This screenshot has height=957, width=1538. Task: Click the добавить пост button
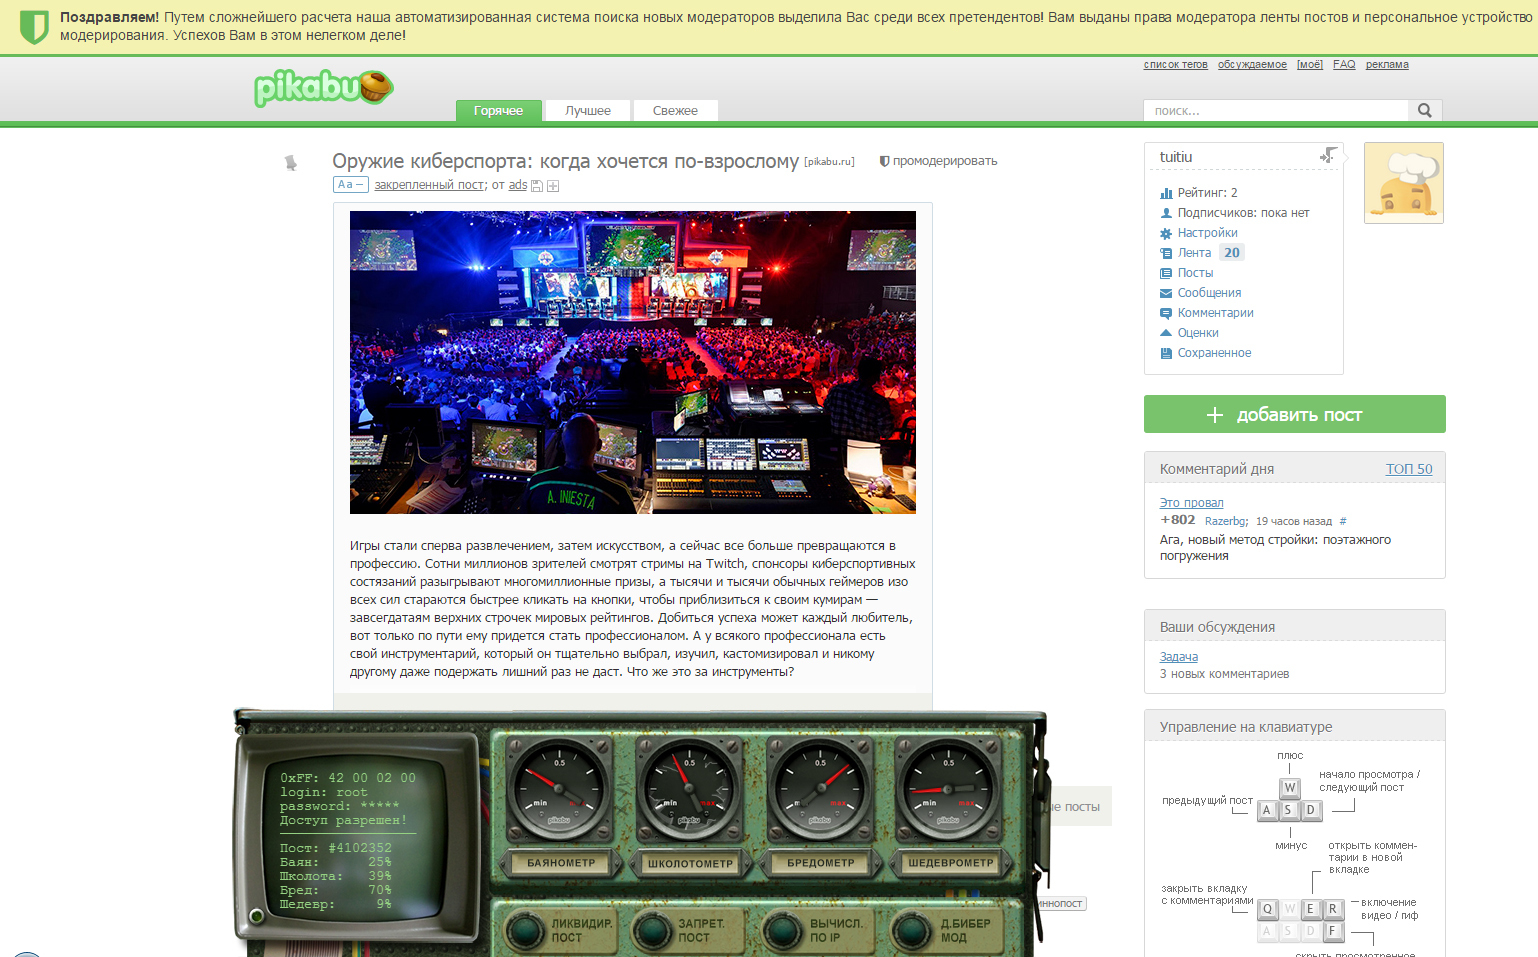click(x=1294, y=414)
